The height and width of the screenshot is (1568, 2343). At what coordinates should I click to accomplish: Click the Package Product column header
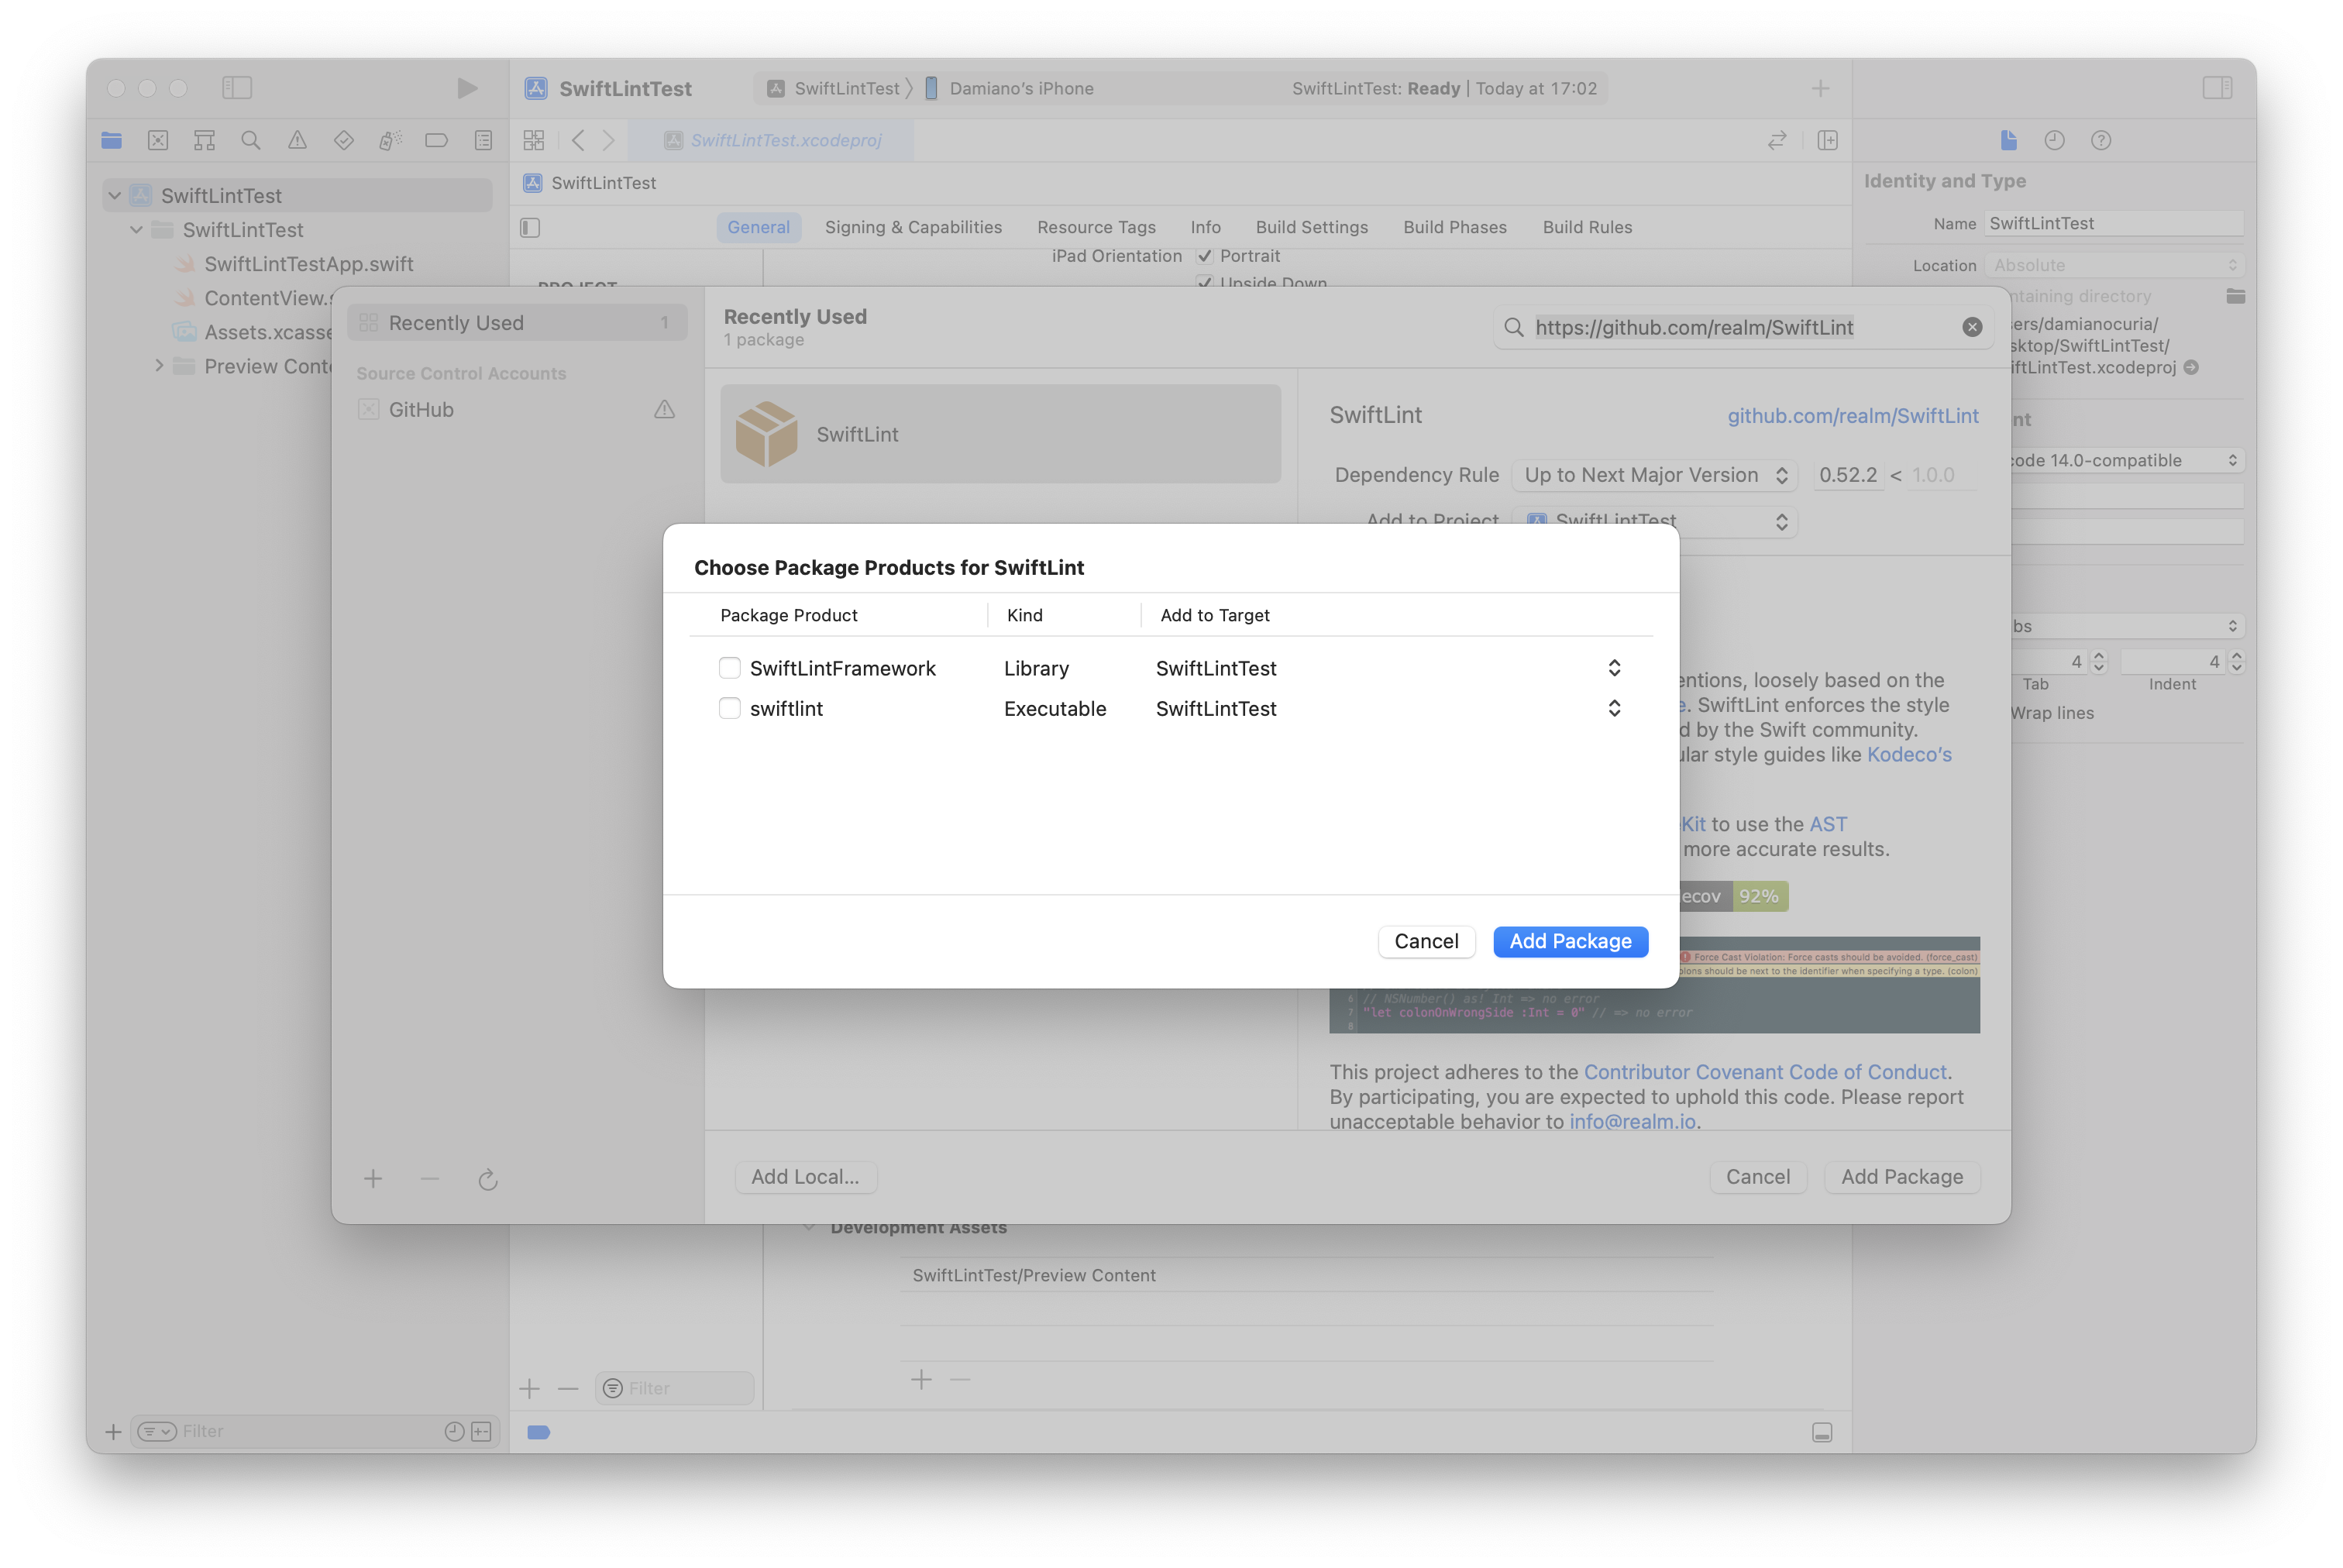tap(788, 615)
